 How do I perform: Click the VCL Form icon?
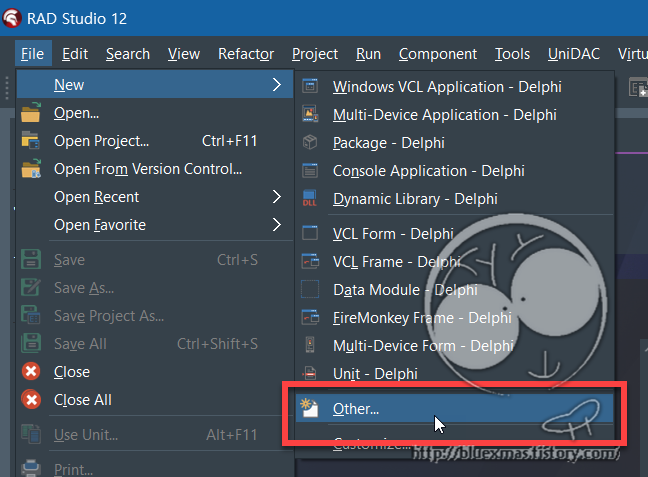coord(310,233)
